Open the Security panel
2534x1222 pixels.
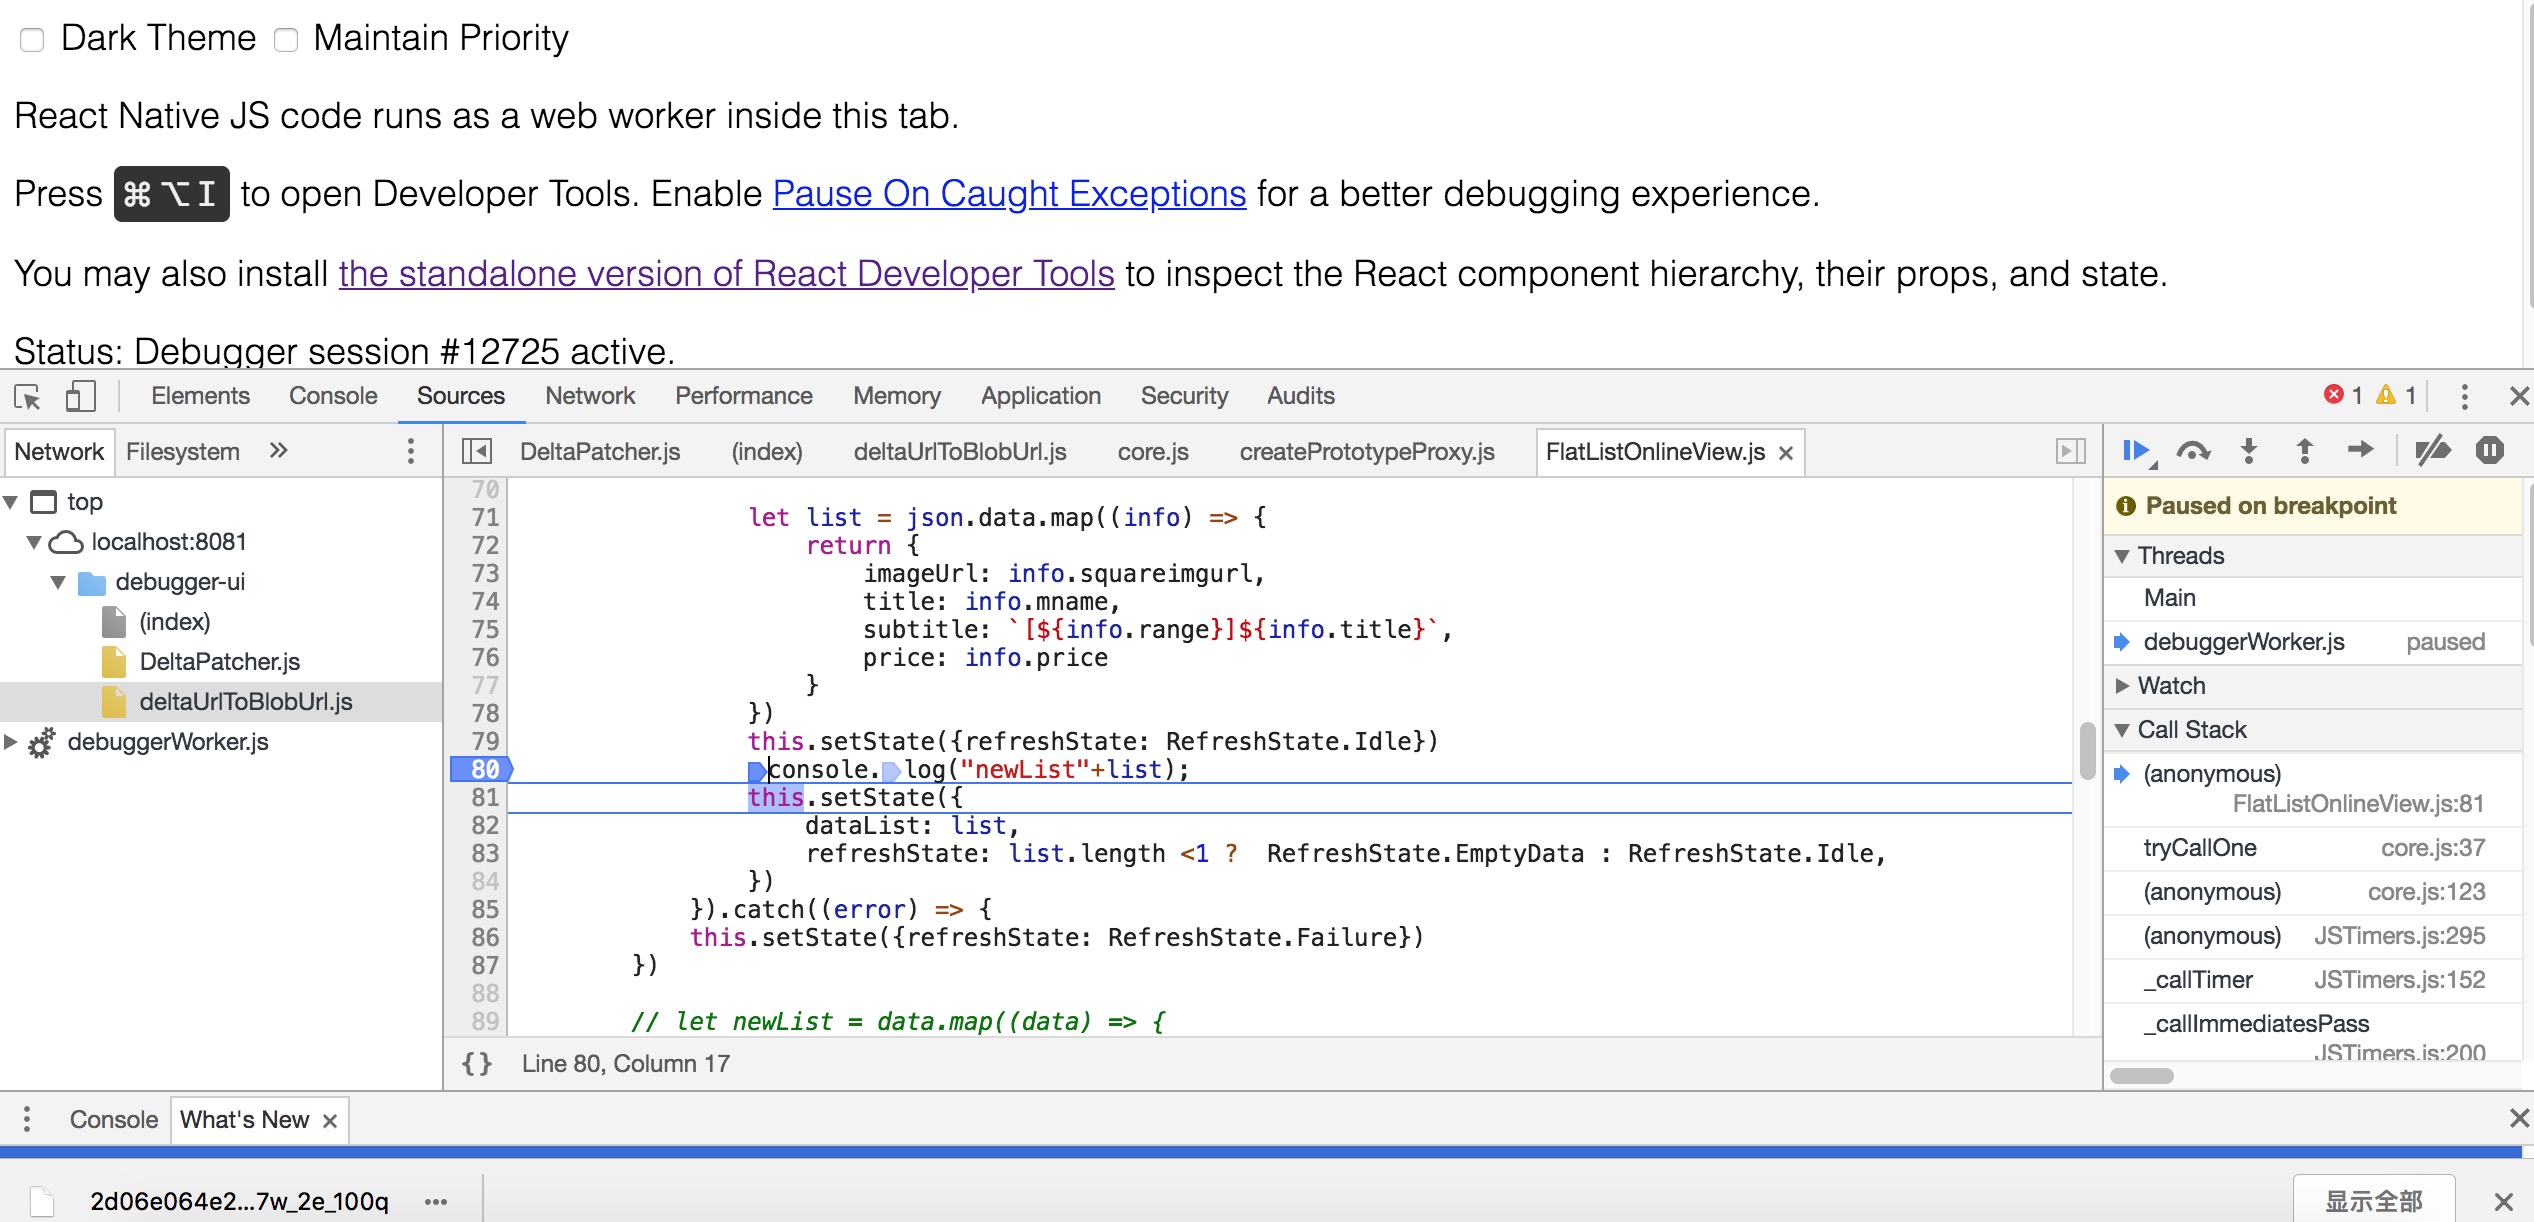(x=1184, y=396)
